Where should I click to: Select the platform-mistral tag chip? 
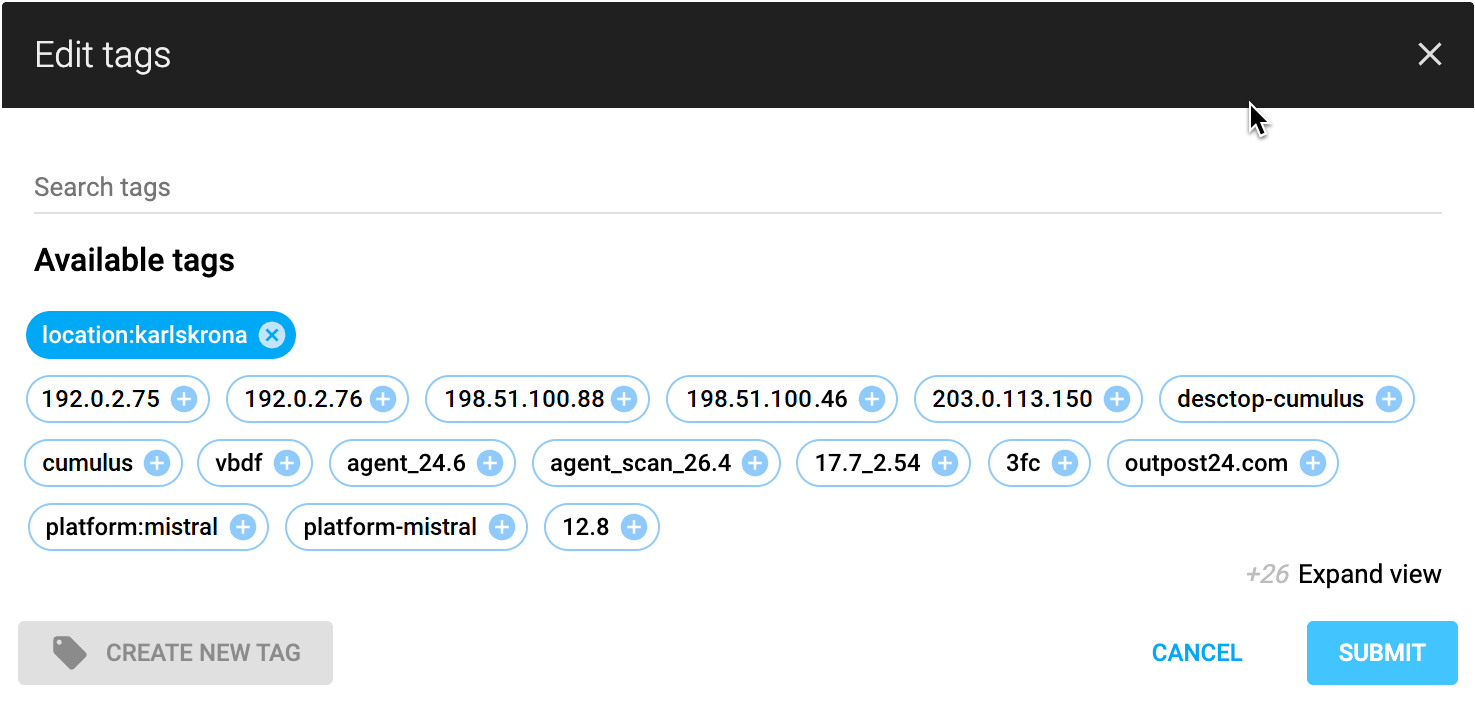click(390, 528)
